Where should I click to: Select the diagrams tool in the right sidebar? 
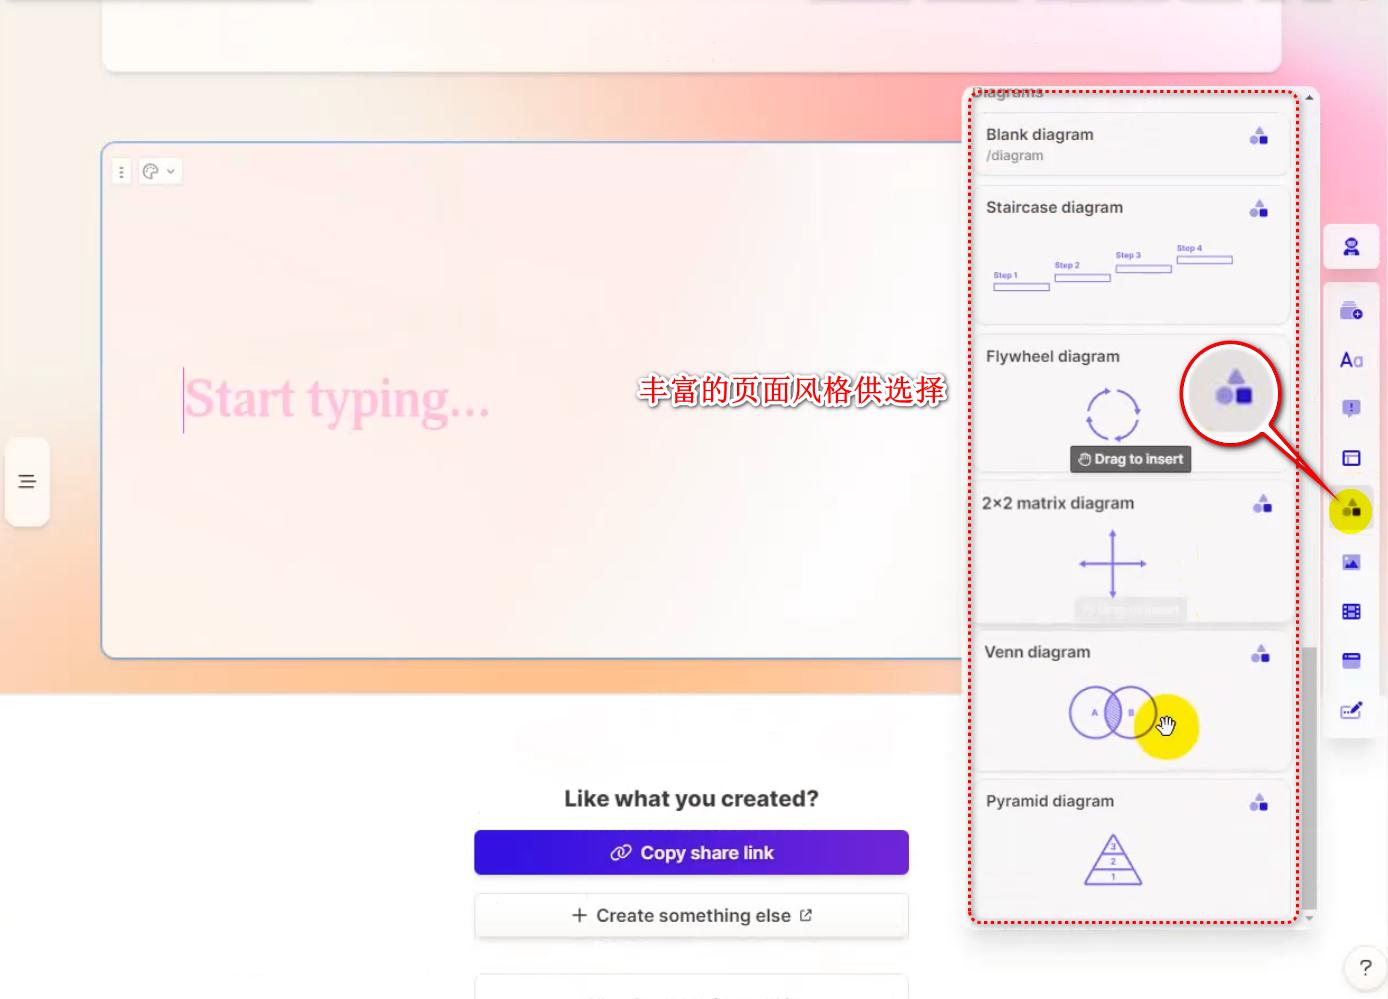click(1351, 509)
